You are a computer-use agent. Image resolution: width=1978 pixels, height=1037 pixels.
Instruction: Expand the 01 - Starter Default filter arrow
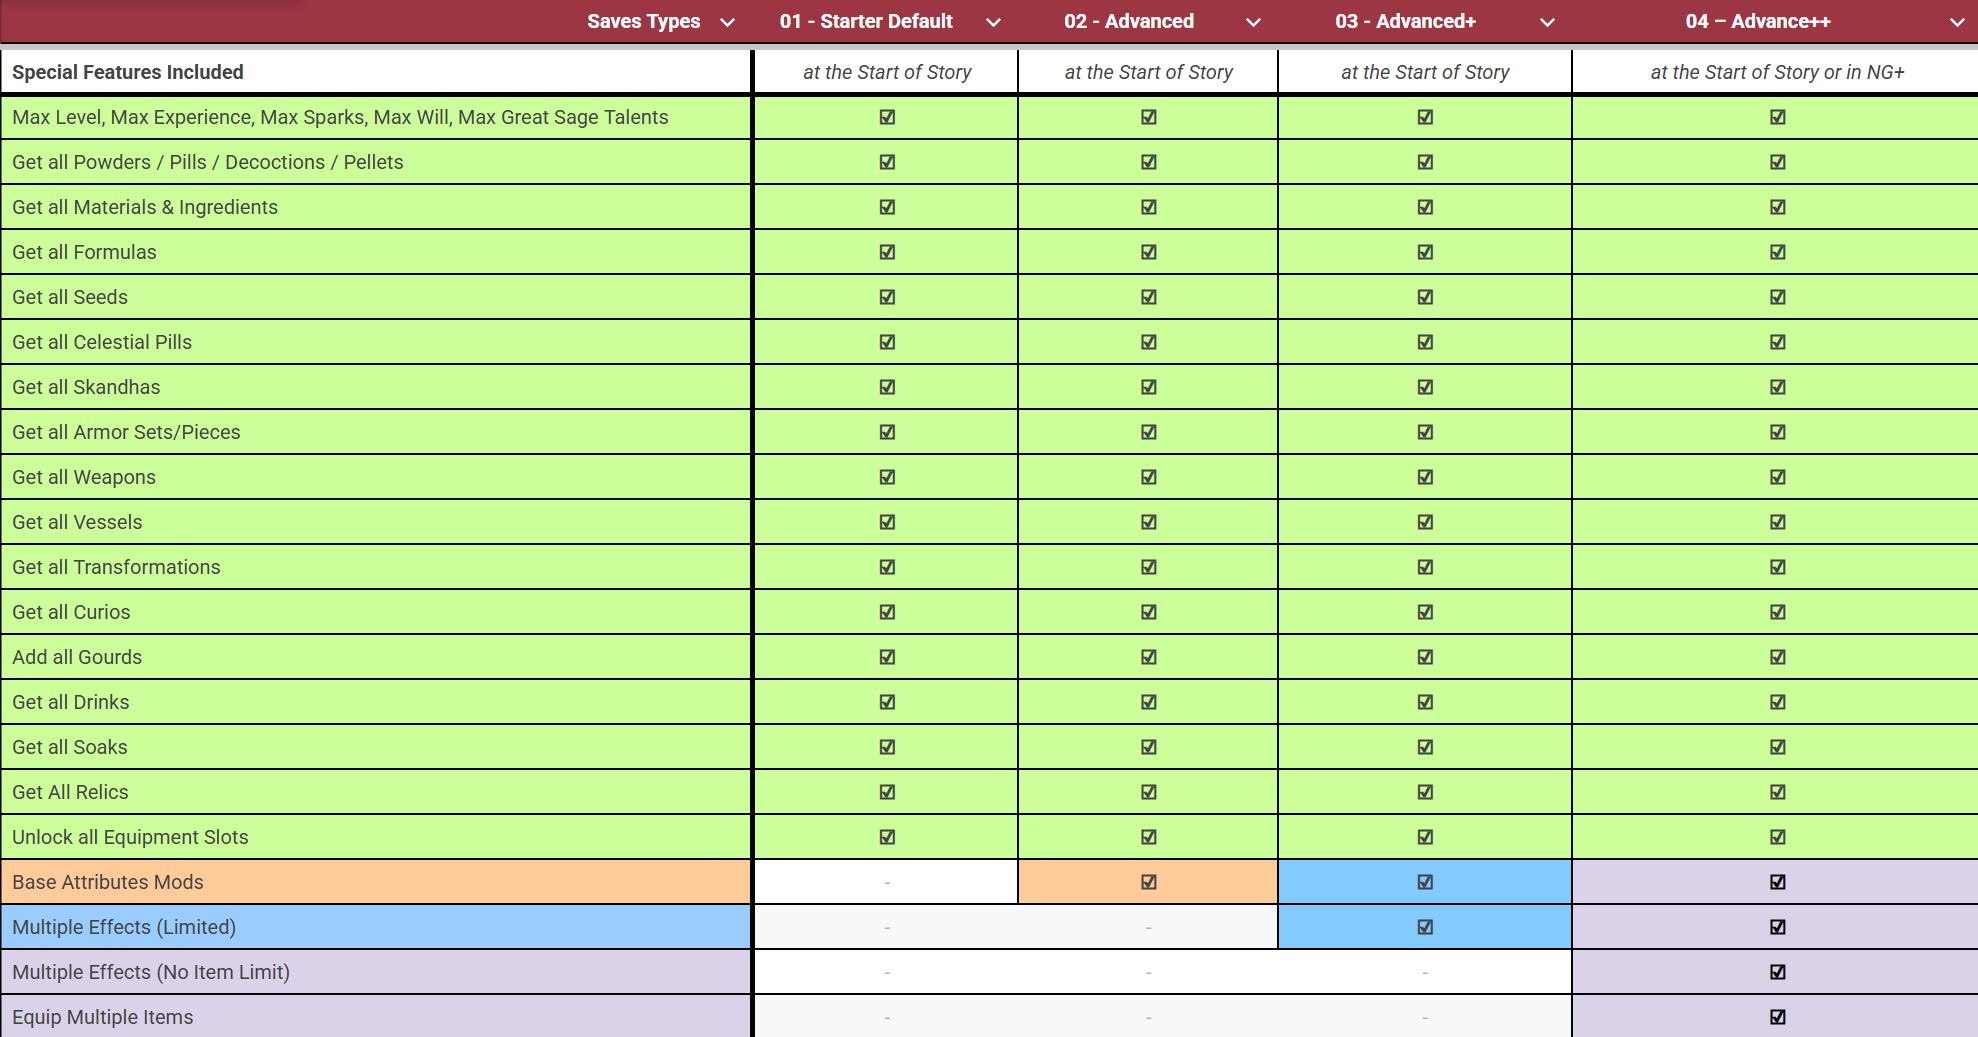(x=993, y=22)
